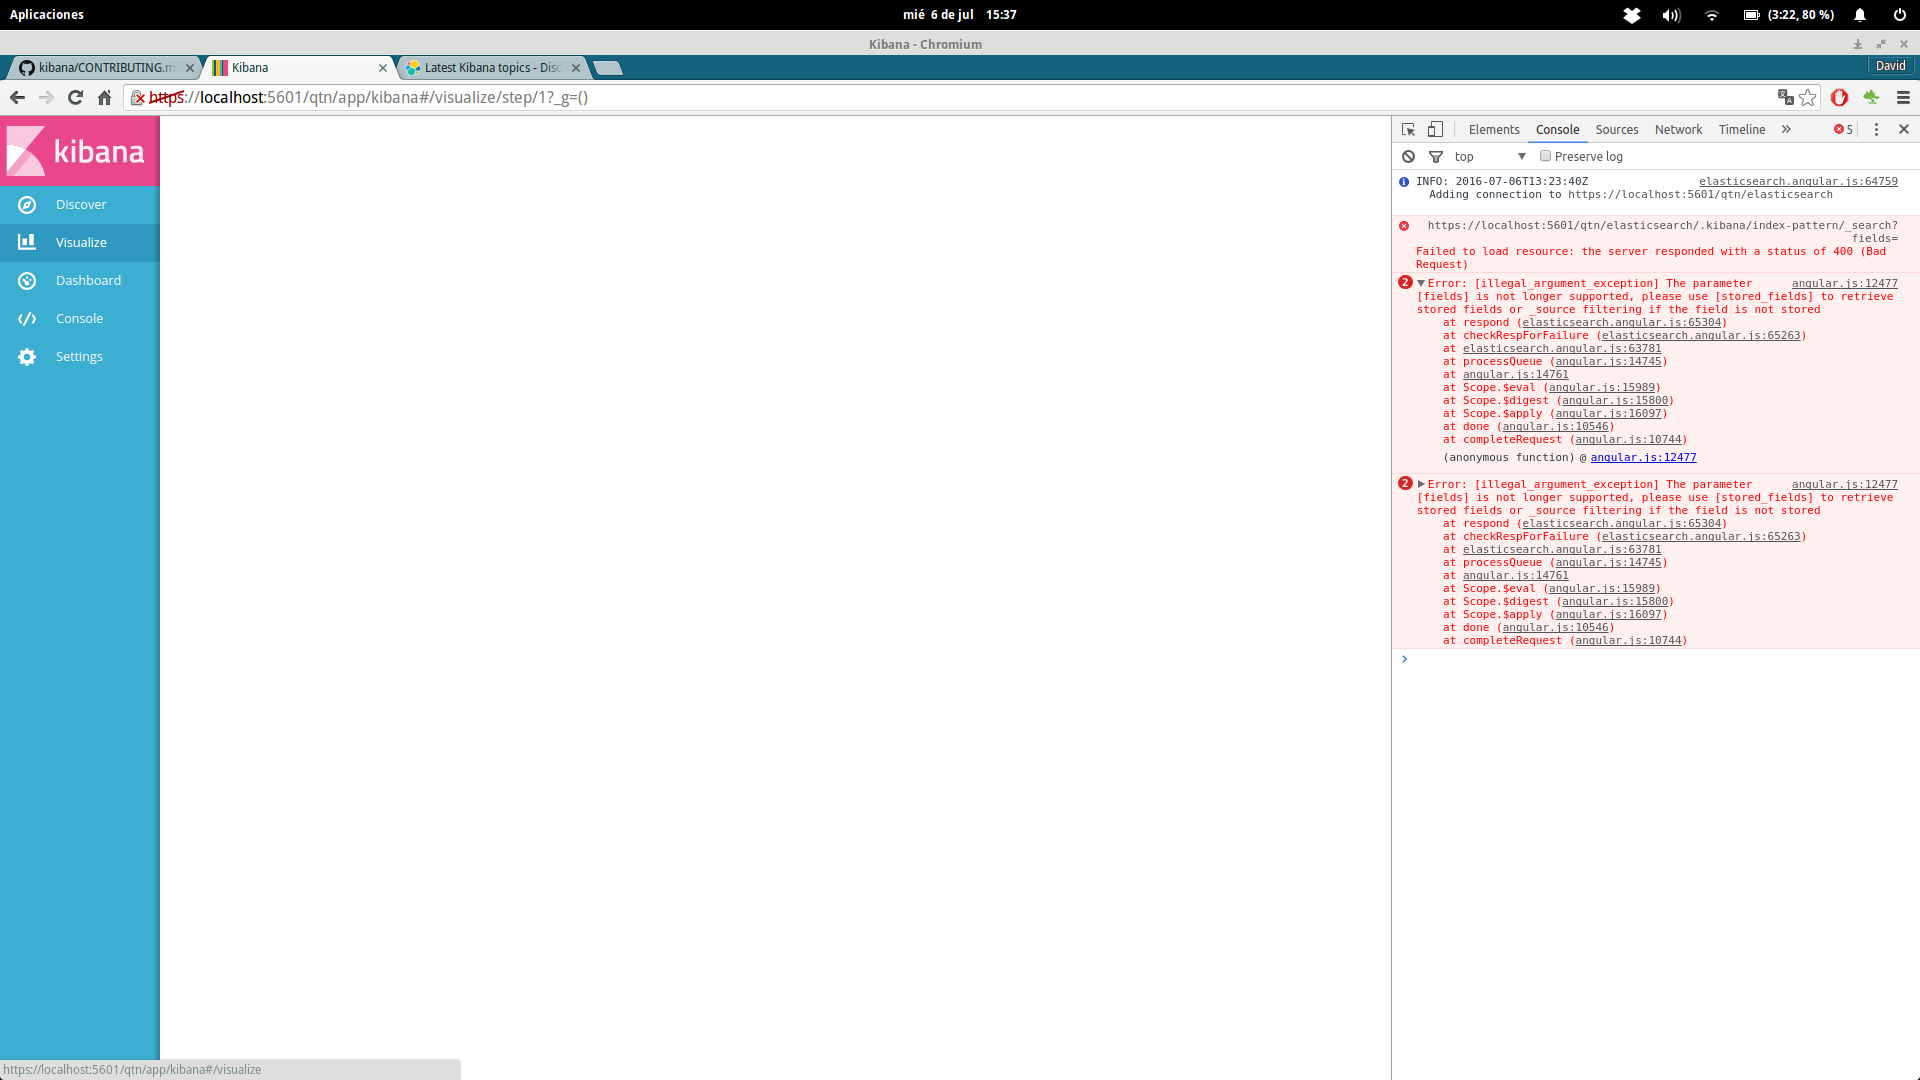1920x1080 pixels.
Task: Click the browser reload icon
Action: (x=75, y=97)
